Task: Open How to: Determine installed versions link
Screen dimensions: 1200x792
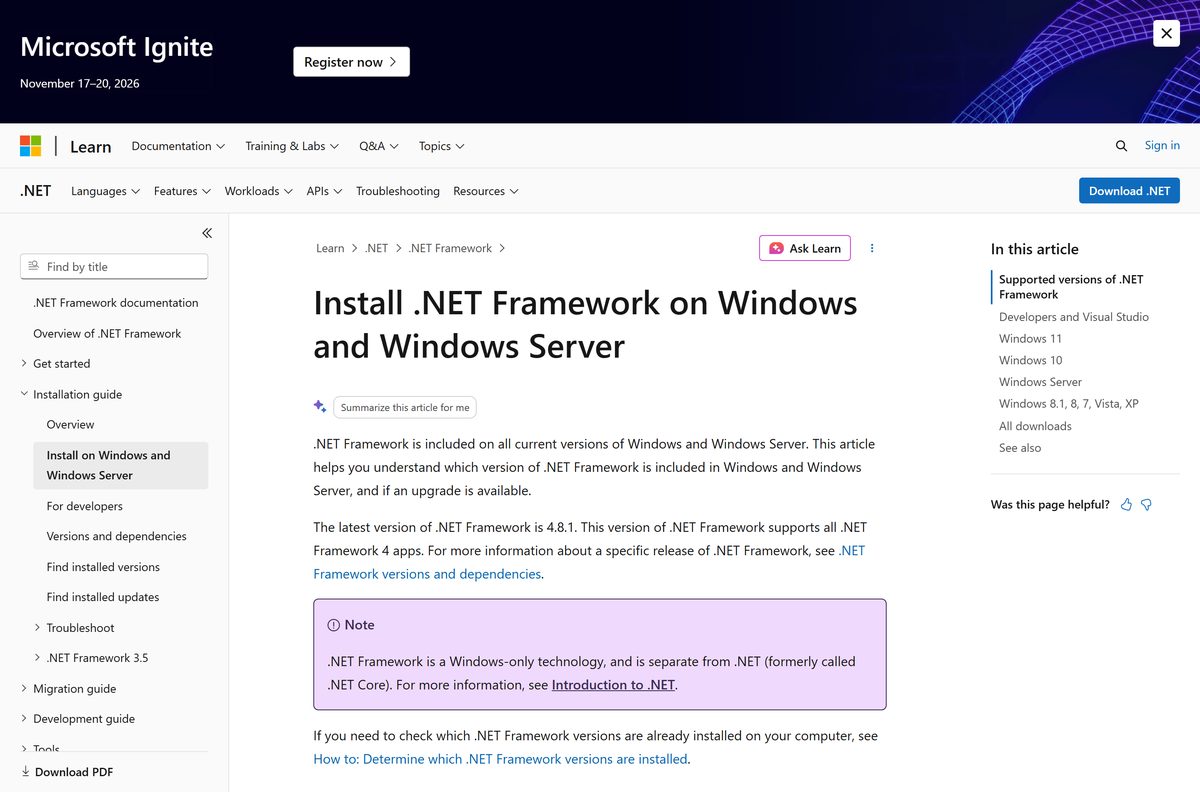Action: click(500, 759)
